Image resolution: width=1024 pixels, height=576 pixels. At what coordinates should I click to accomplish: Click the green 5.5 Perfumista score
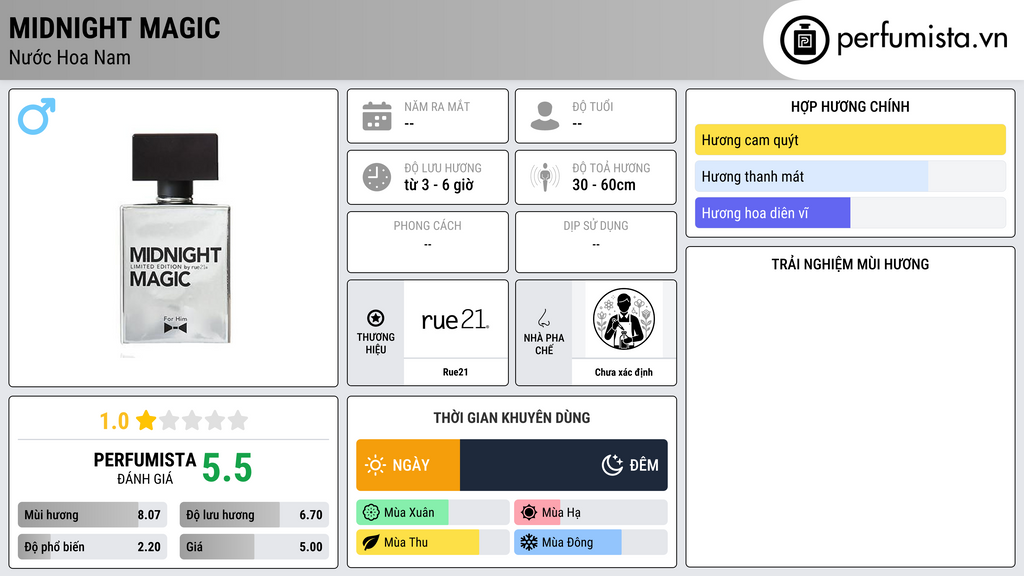click(227, 468)
